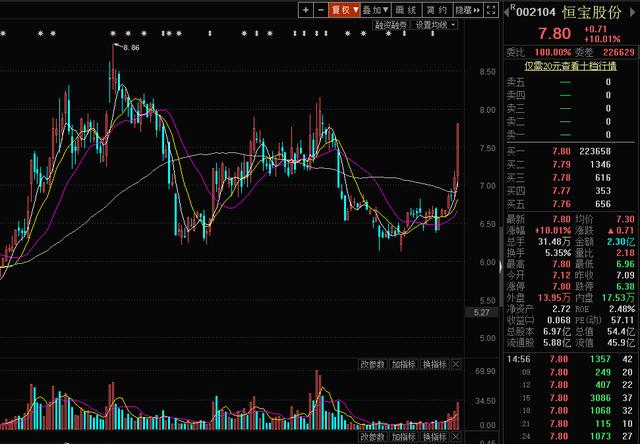Click the 流通股 5.88亿 value
Image resolution: width=640 pixels, height=444 pixels.
(x=557, y=343)
